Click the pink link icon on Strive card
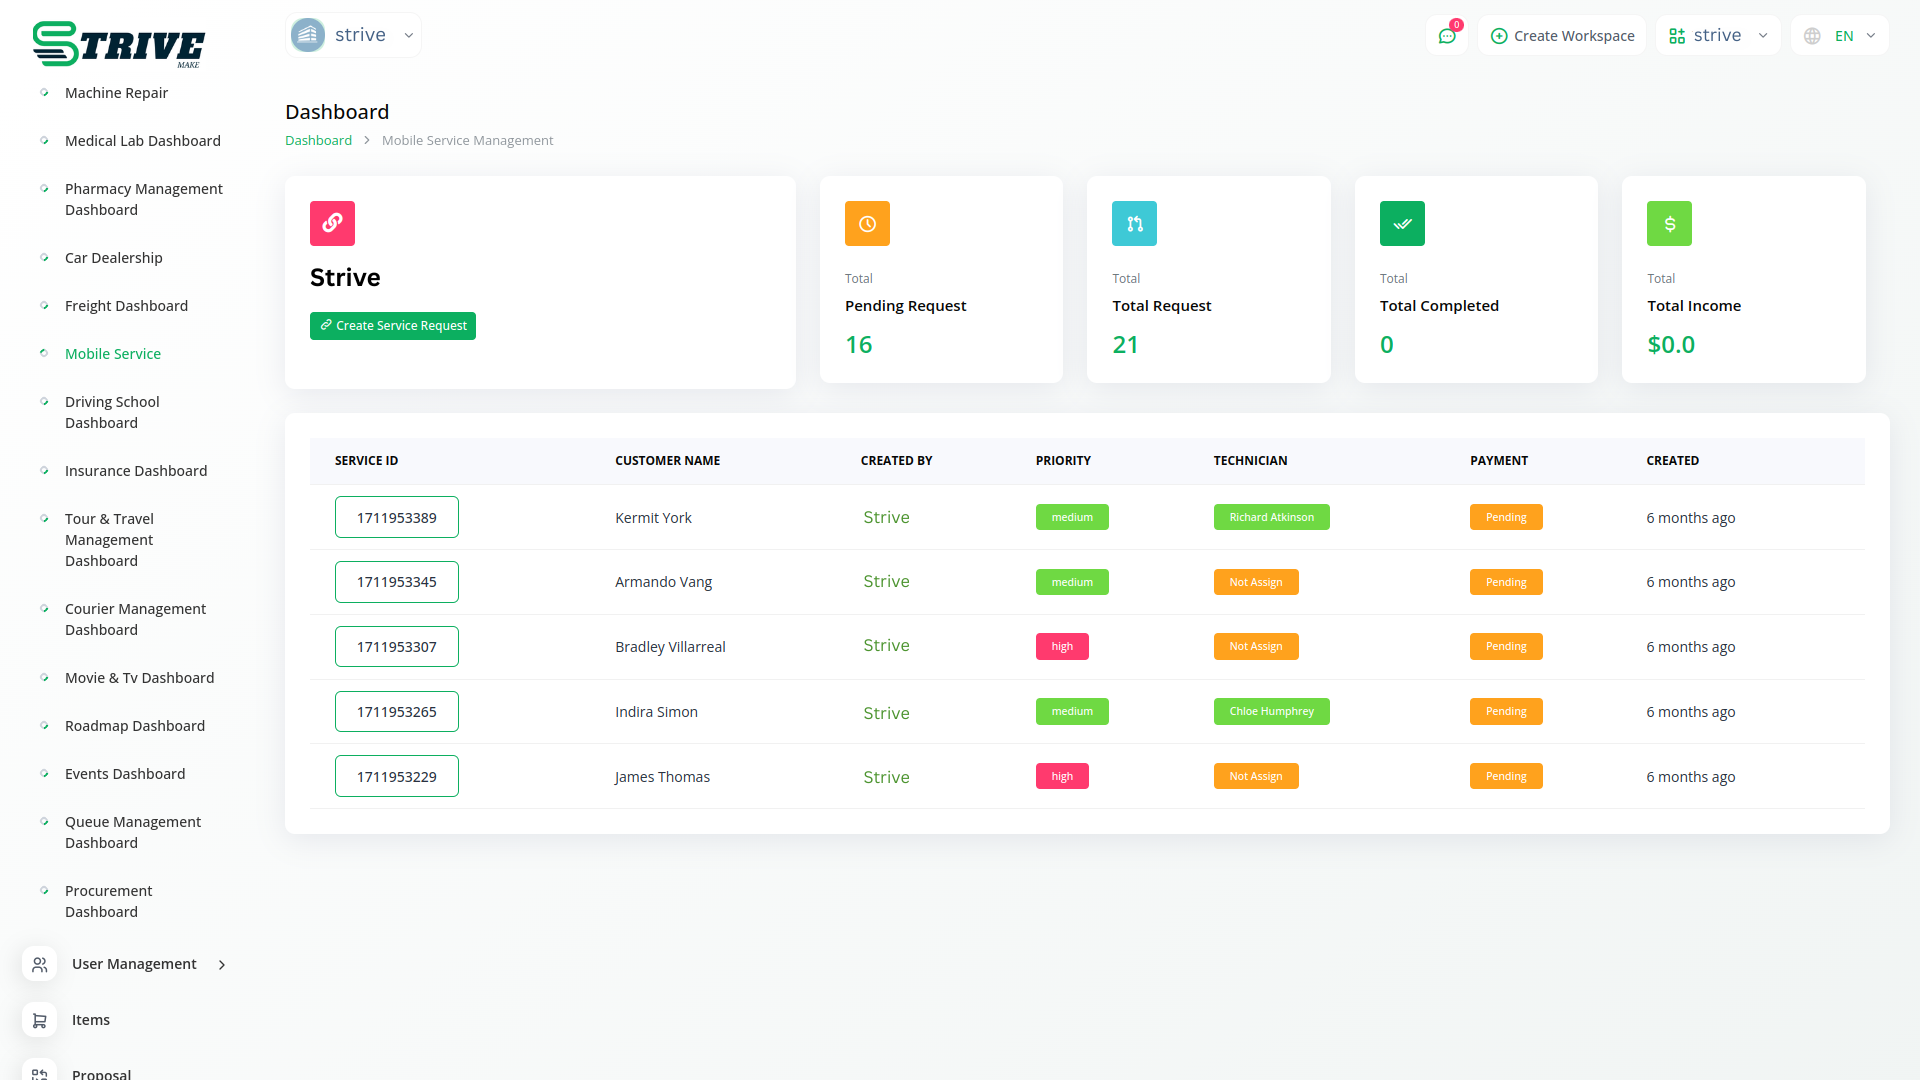 click(x=332, y=223)
